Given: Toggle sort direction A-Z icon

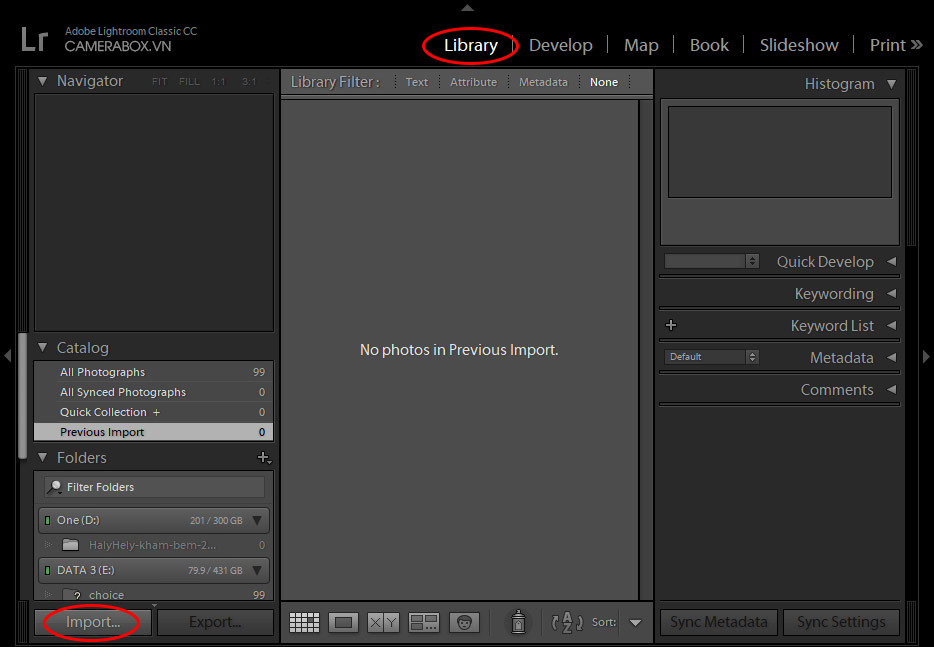Looking at the screenshot, I should (567, 622).
